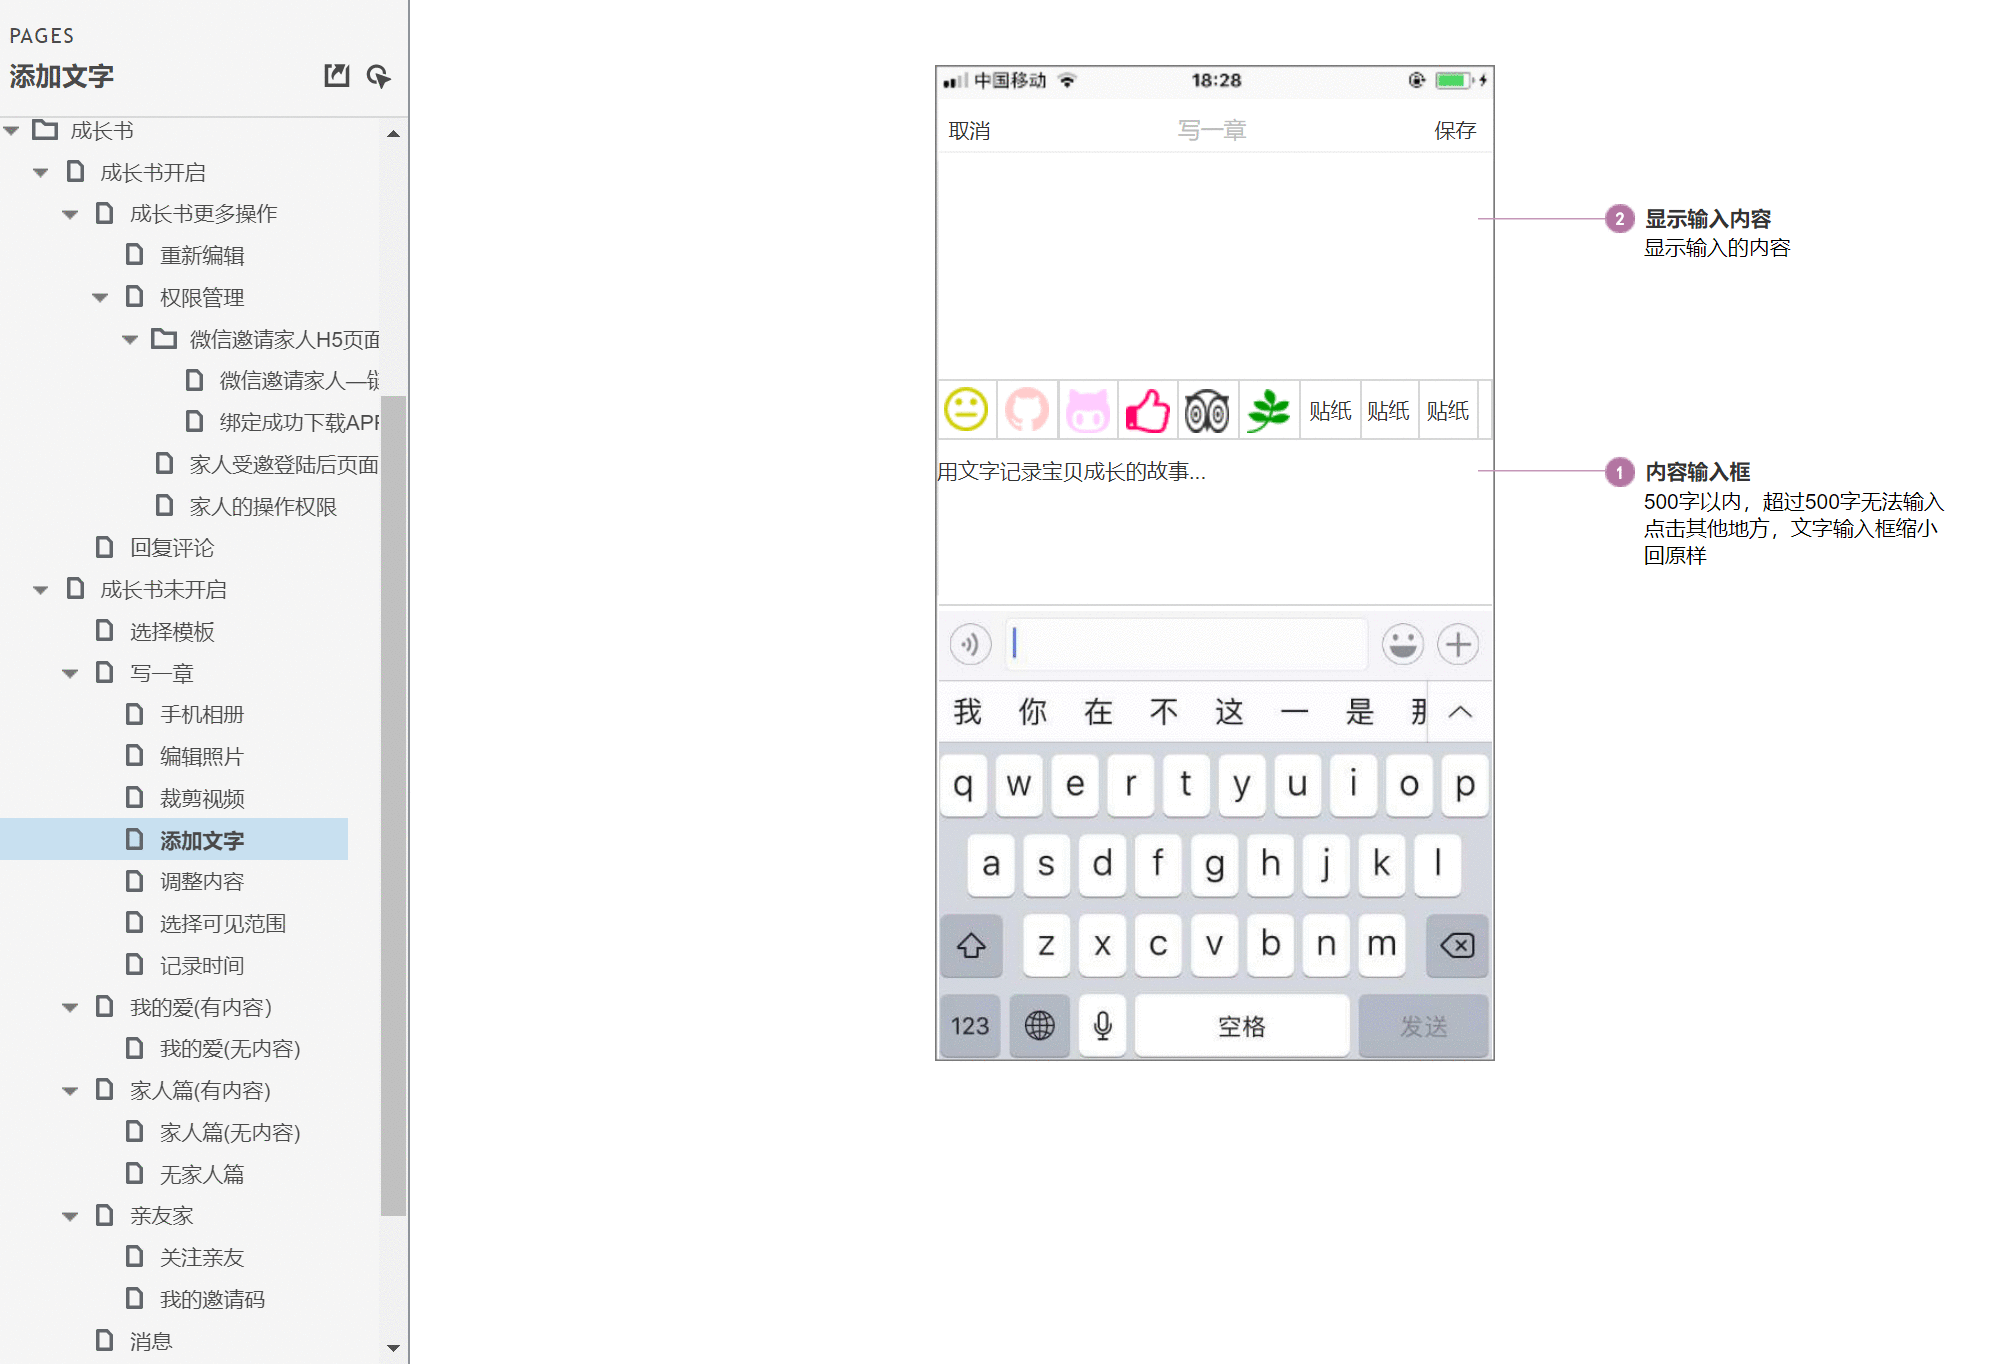
Task: Tap the smiley emoji button in the chat bar
Action: [1403, 644]
